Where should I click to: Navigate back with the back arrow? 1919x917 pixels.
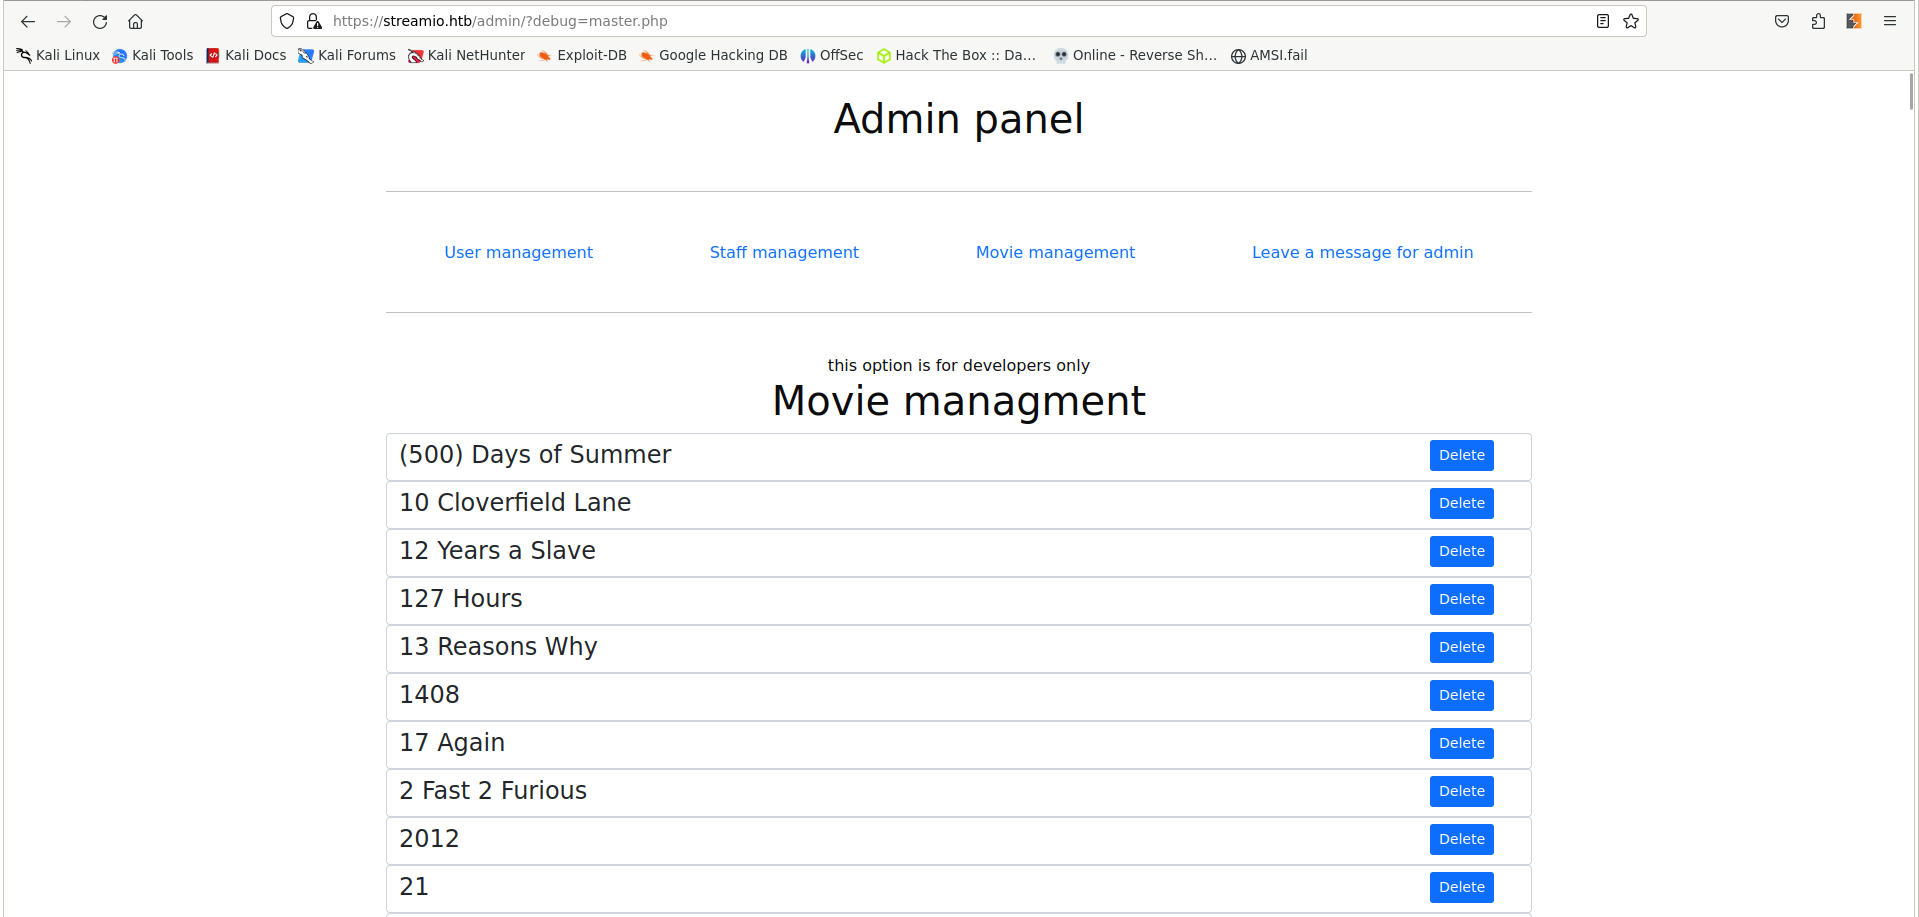point(27,21)
